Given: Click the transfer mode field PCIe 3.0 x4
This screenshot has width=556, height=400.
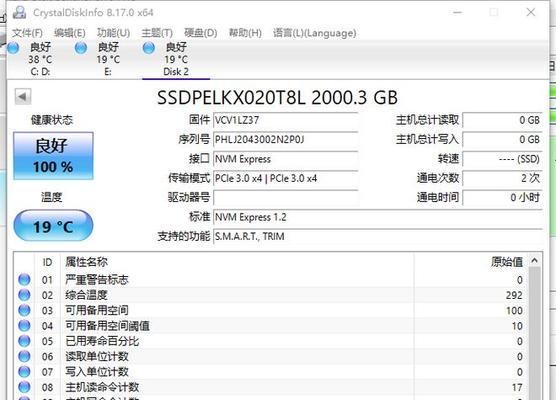Looking at the screenshot, I should coord(285,178).
